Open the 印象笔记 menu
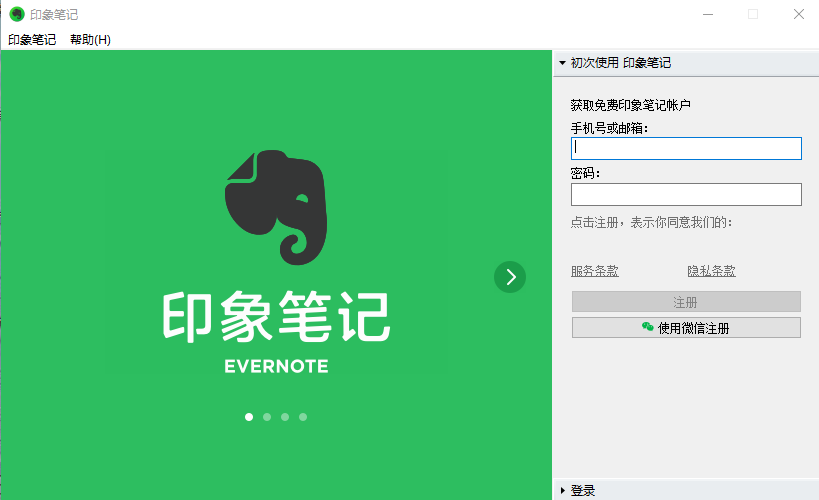Image resolution: width=819 pixels, height=500 pixels. click(x=32, y=40)
